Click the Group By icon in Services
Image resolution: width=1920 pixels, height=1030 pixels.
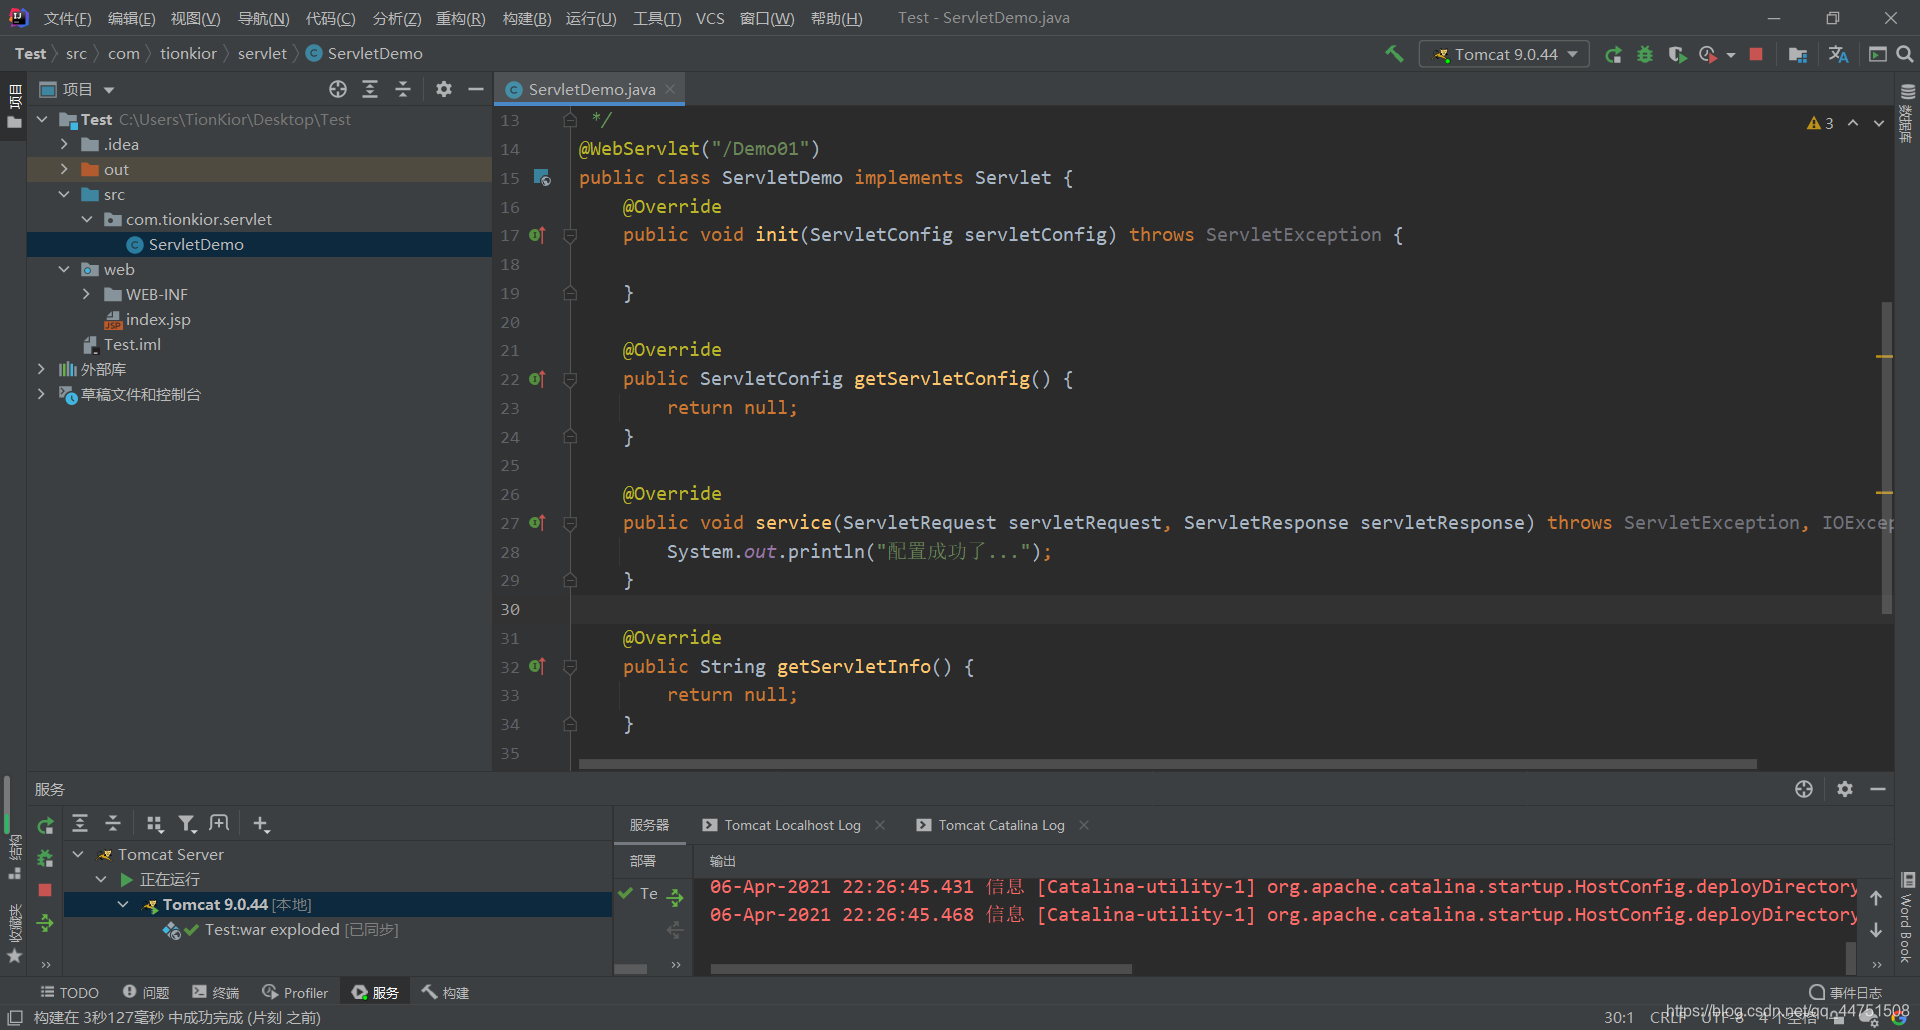pyautogui.click(x=154, y=823)
